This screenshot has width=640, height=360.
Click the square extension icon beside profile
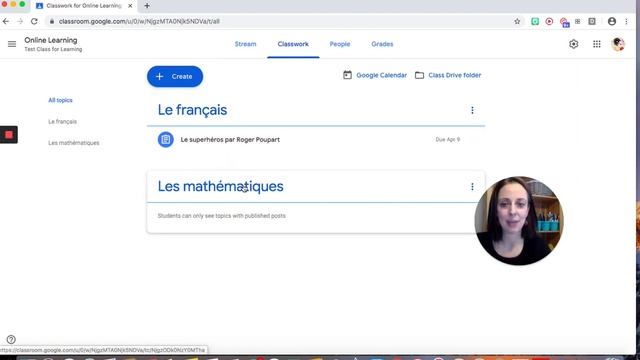coord(592,21)
